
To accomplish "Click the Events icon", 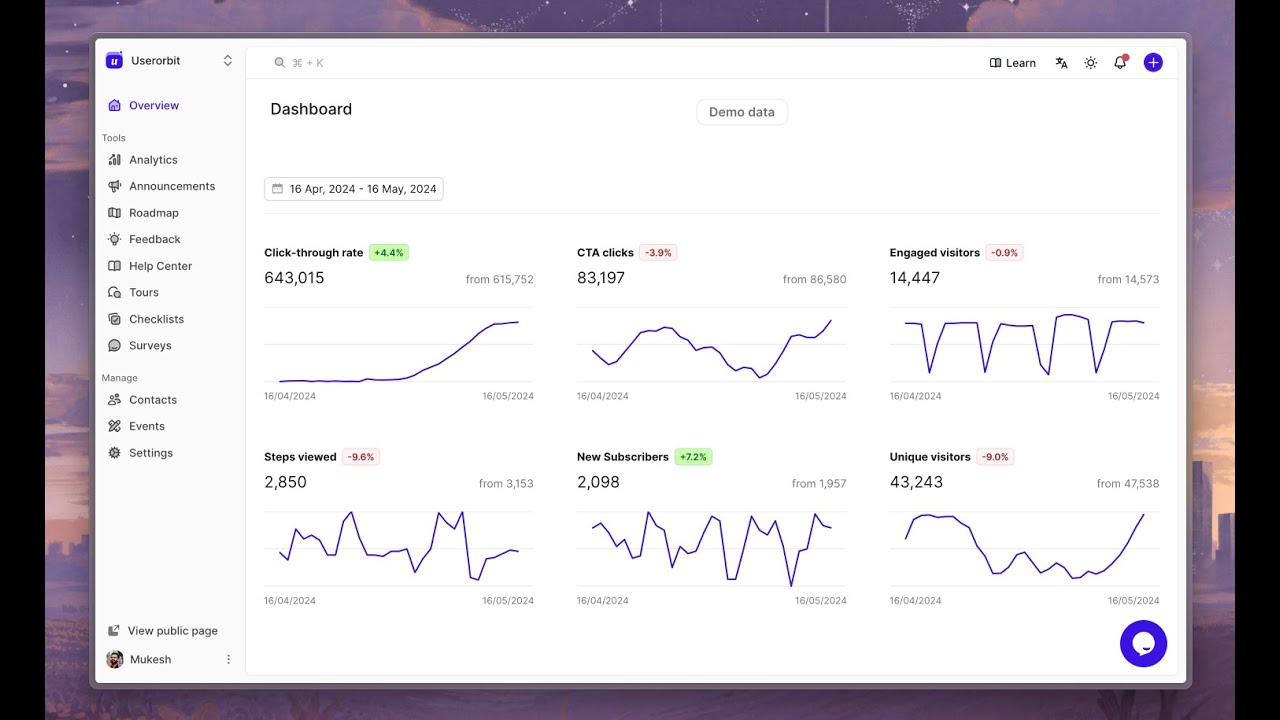I will tap(114, 426).
